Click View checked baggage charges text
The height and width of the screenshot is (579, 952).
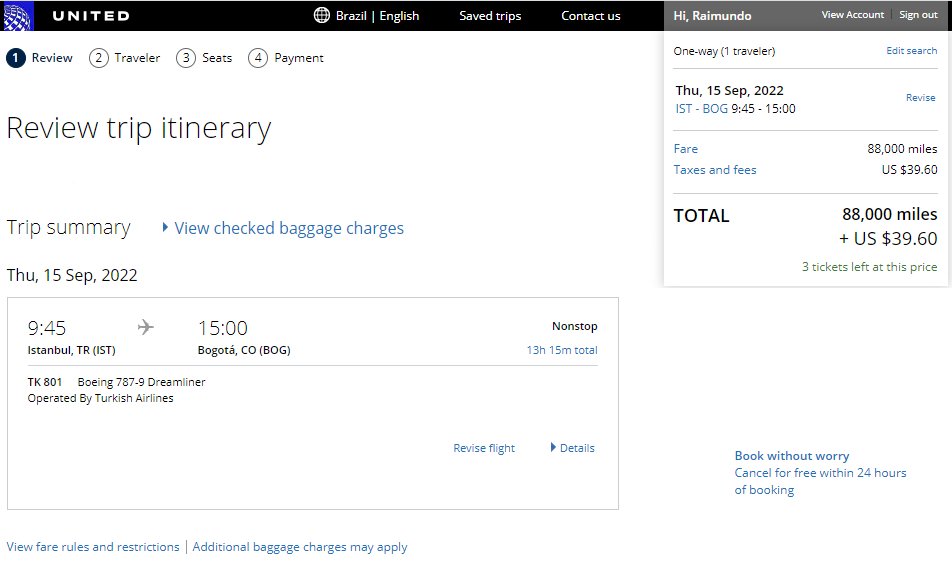[x=289, y=228]
